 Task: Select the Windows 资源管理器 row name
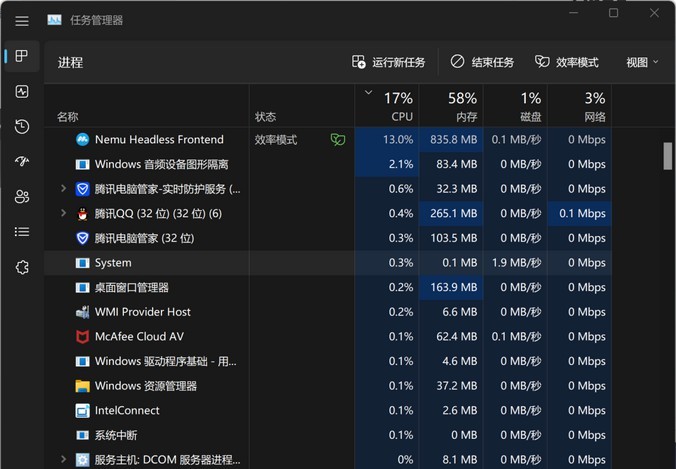pos(146,386)
